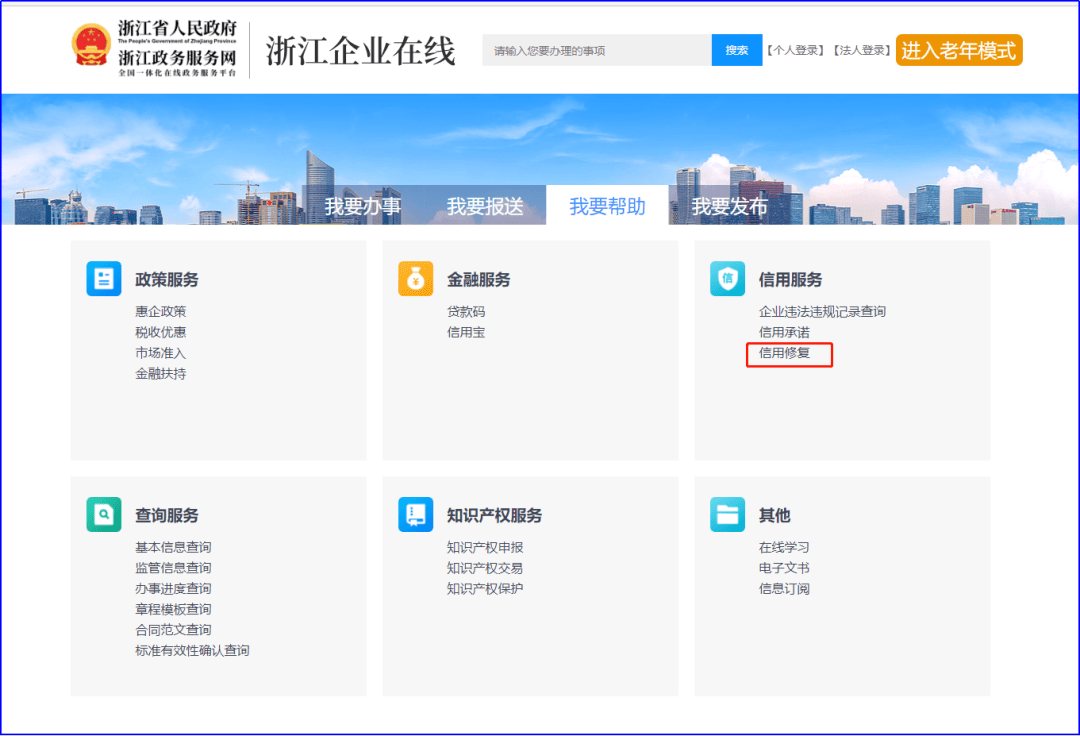Click the 浙江省人民政府 national emblem logo

click(x=93, y=45)
